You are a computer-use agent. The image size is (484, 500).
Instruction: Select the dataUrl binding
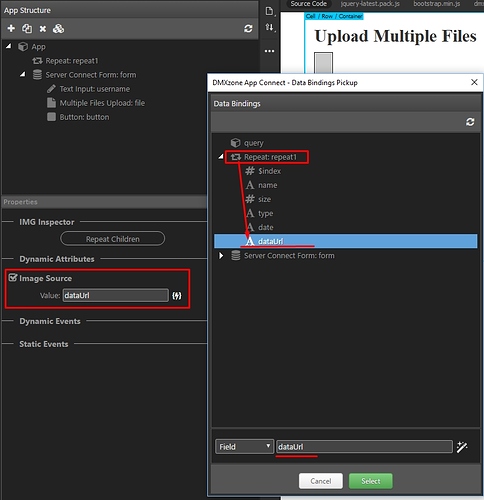click(345, 241)
